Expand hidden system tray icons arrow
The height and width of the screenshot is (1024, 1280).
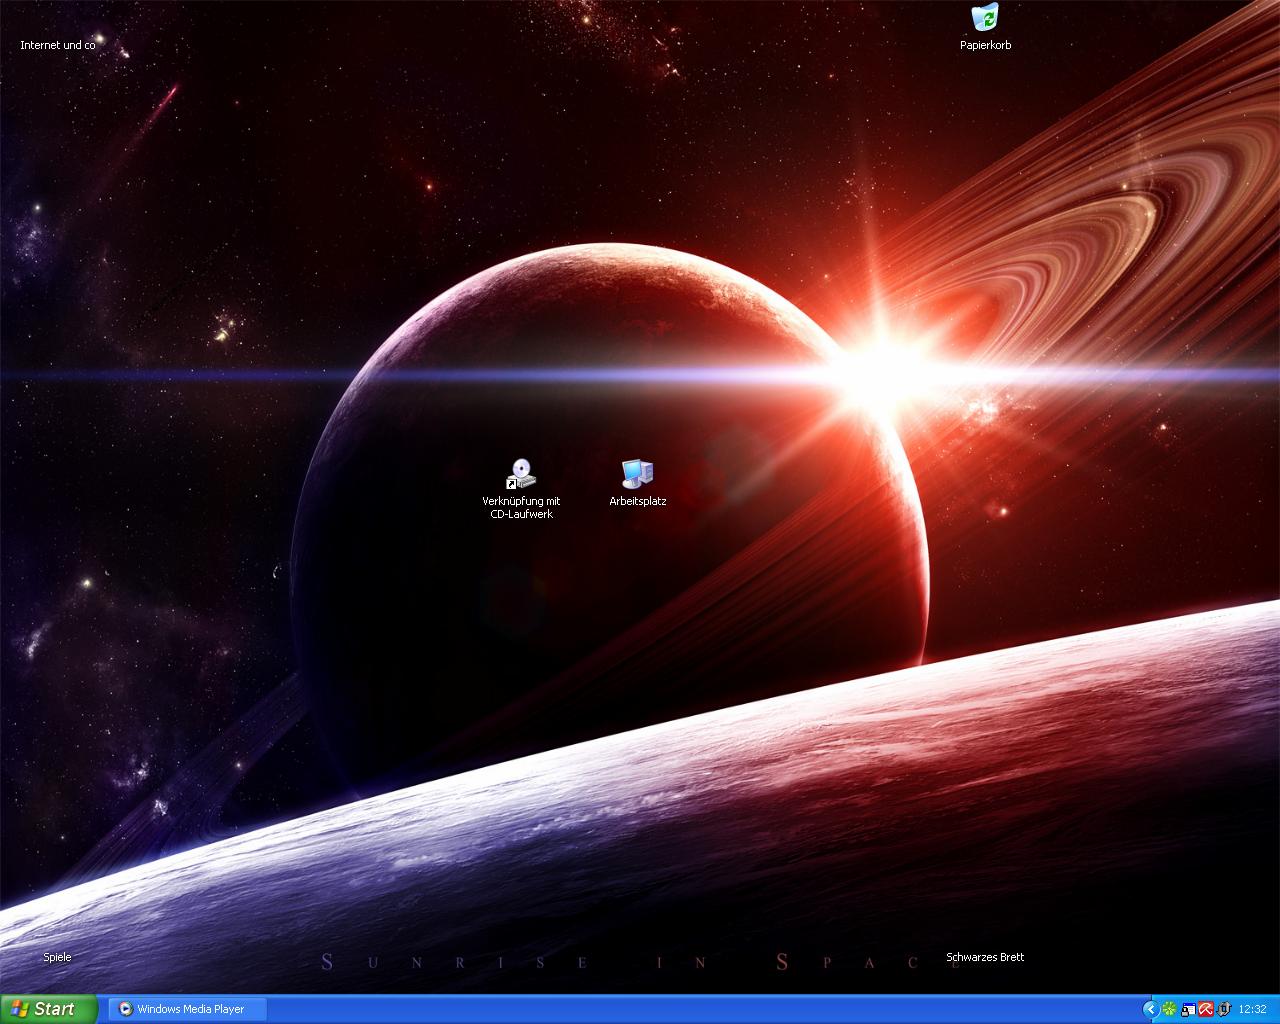1151,1009
